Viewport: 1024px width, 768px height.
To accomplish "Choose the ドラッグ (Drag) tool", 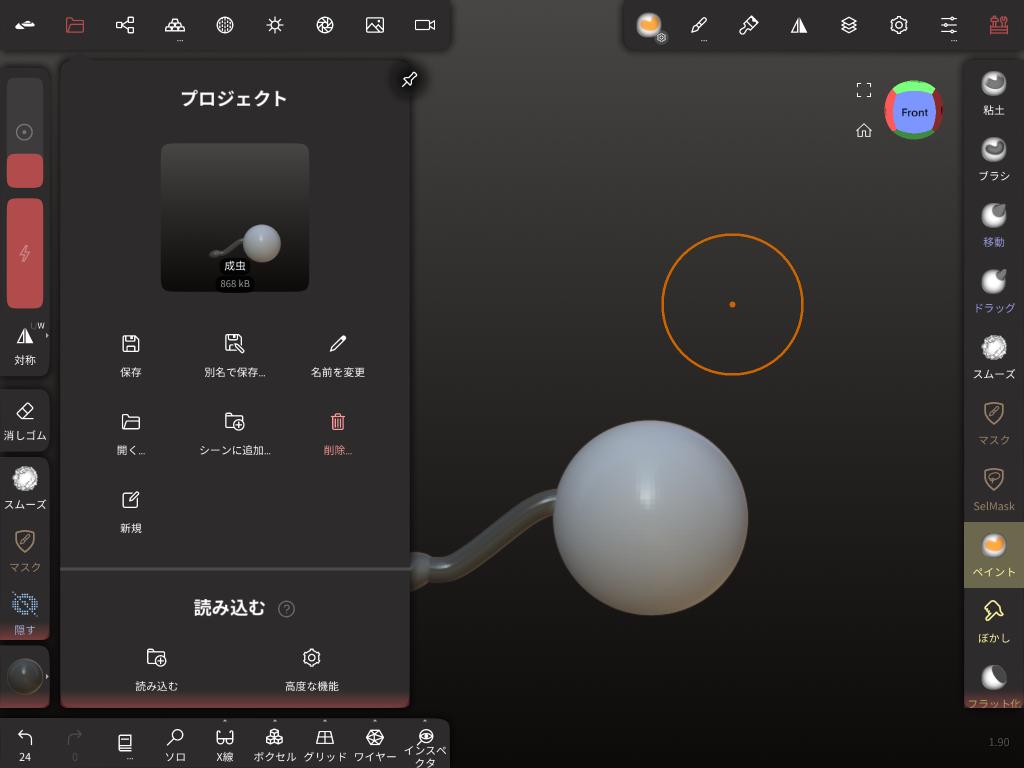I will pyautogui.click(x=993, y=290).
